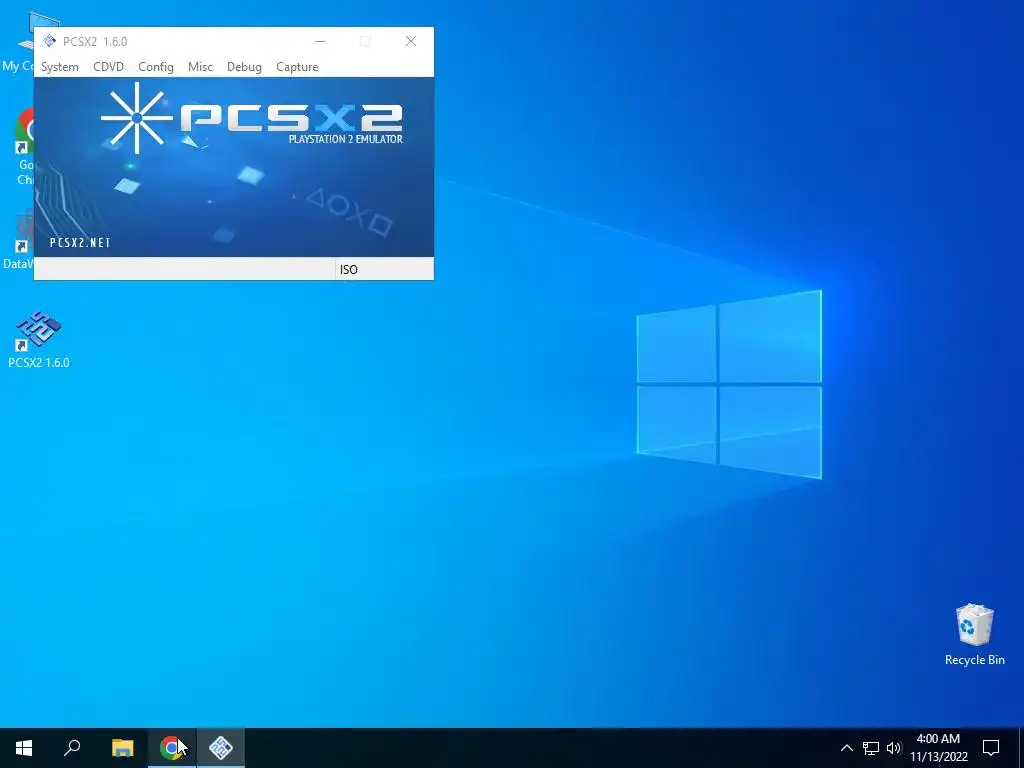Image resolution: width=1024 pixels, height=768 pixels.
Task: Switch to PCSX2 taskbar button
Action: click(x=221, y=748)
